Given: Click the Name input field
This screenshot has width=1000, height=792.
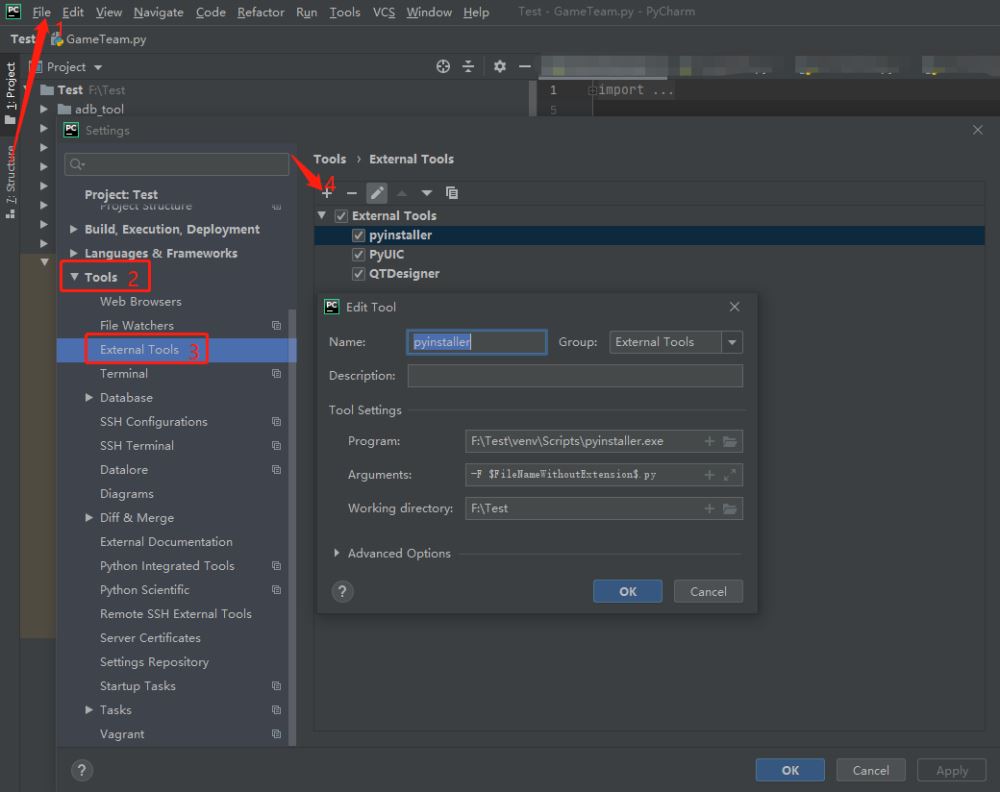Looking at the screenshot, I should [476, 342].
